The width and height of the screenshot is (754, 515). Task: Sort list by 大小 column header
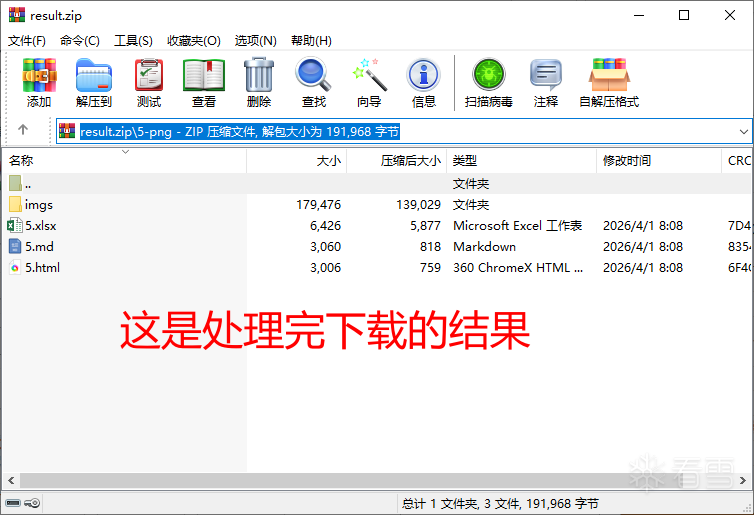(328, 160)
